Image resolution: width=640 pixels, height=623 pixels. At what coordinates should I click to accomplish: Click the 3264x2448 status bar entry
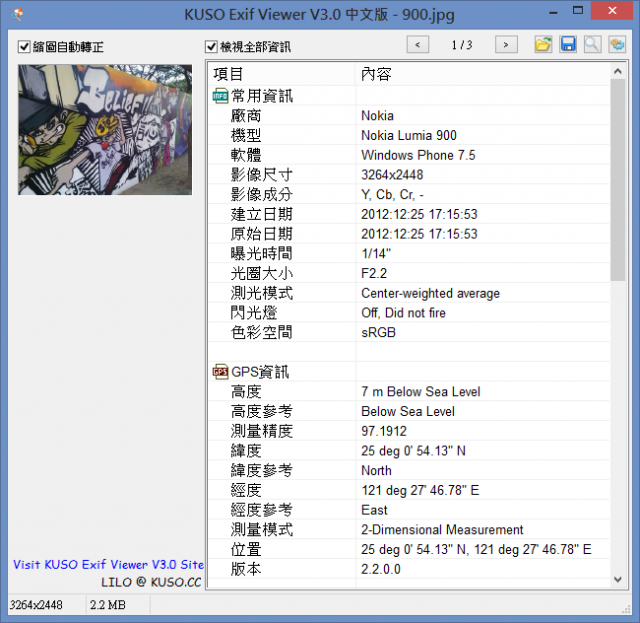pyautogui.click(x=36, y=605)
